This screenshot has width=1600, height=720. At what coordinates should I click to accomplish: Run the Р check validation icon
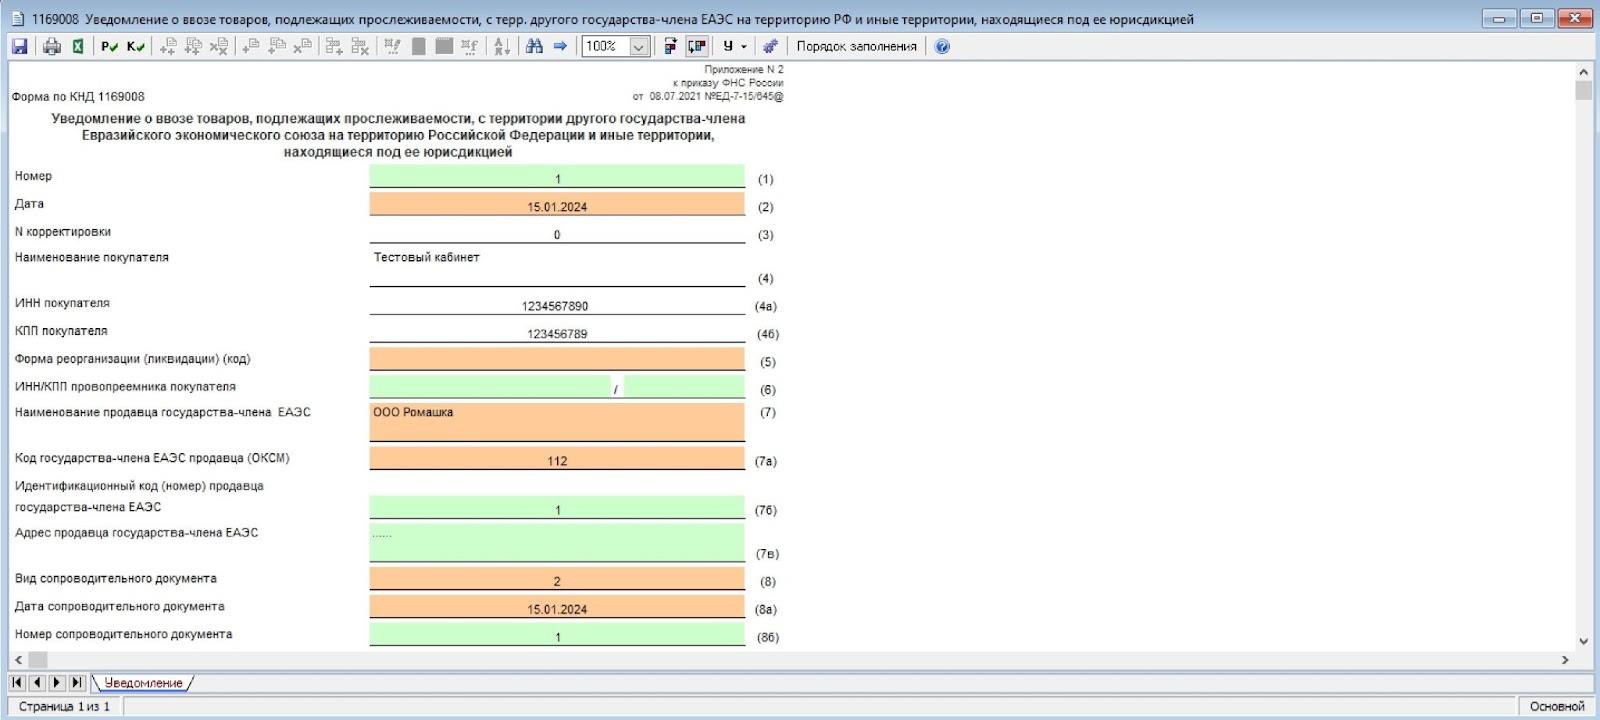point(109,46)
